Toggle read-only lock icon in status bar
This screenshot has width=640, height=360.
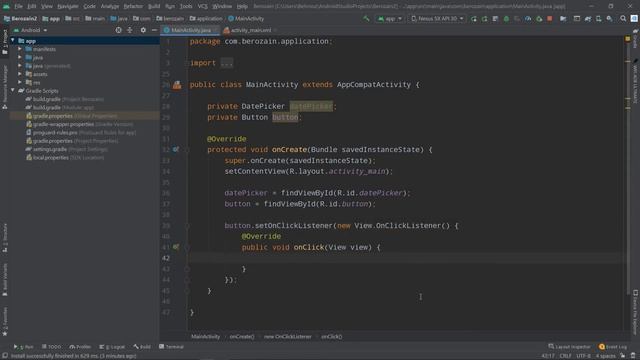point(622,356)
